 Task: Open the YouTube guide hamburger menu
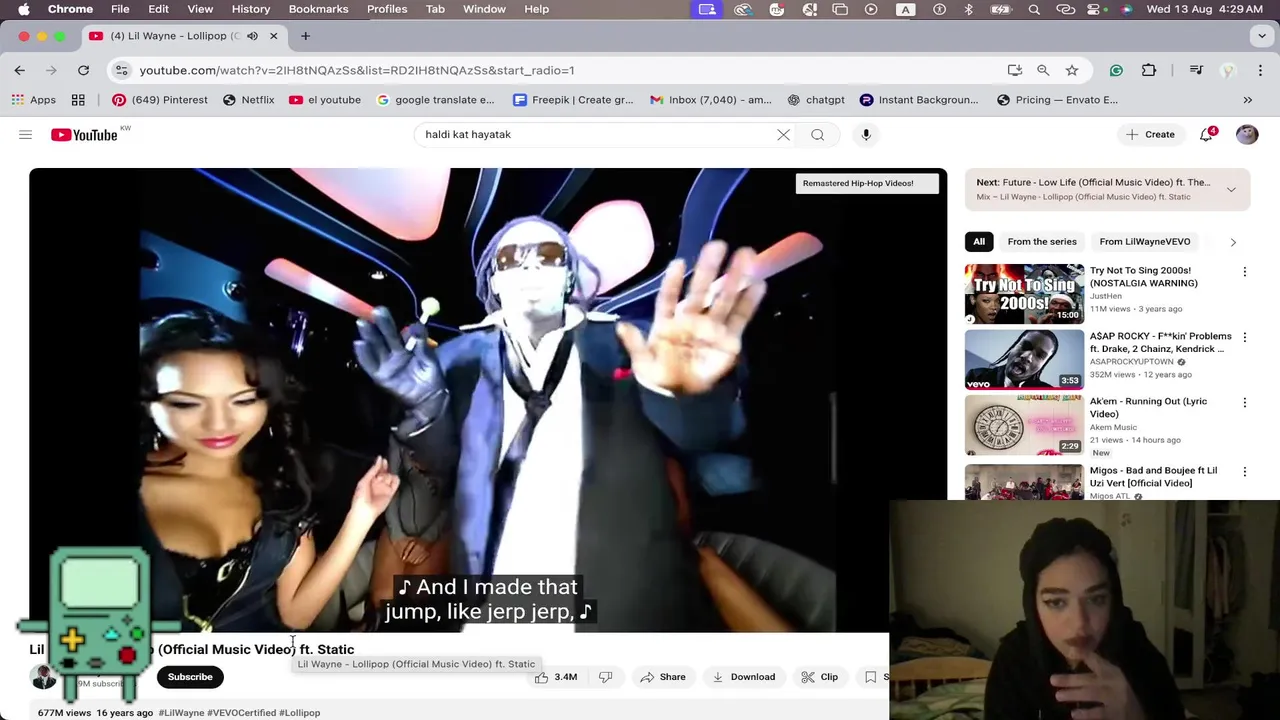25,134
